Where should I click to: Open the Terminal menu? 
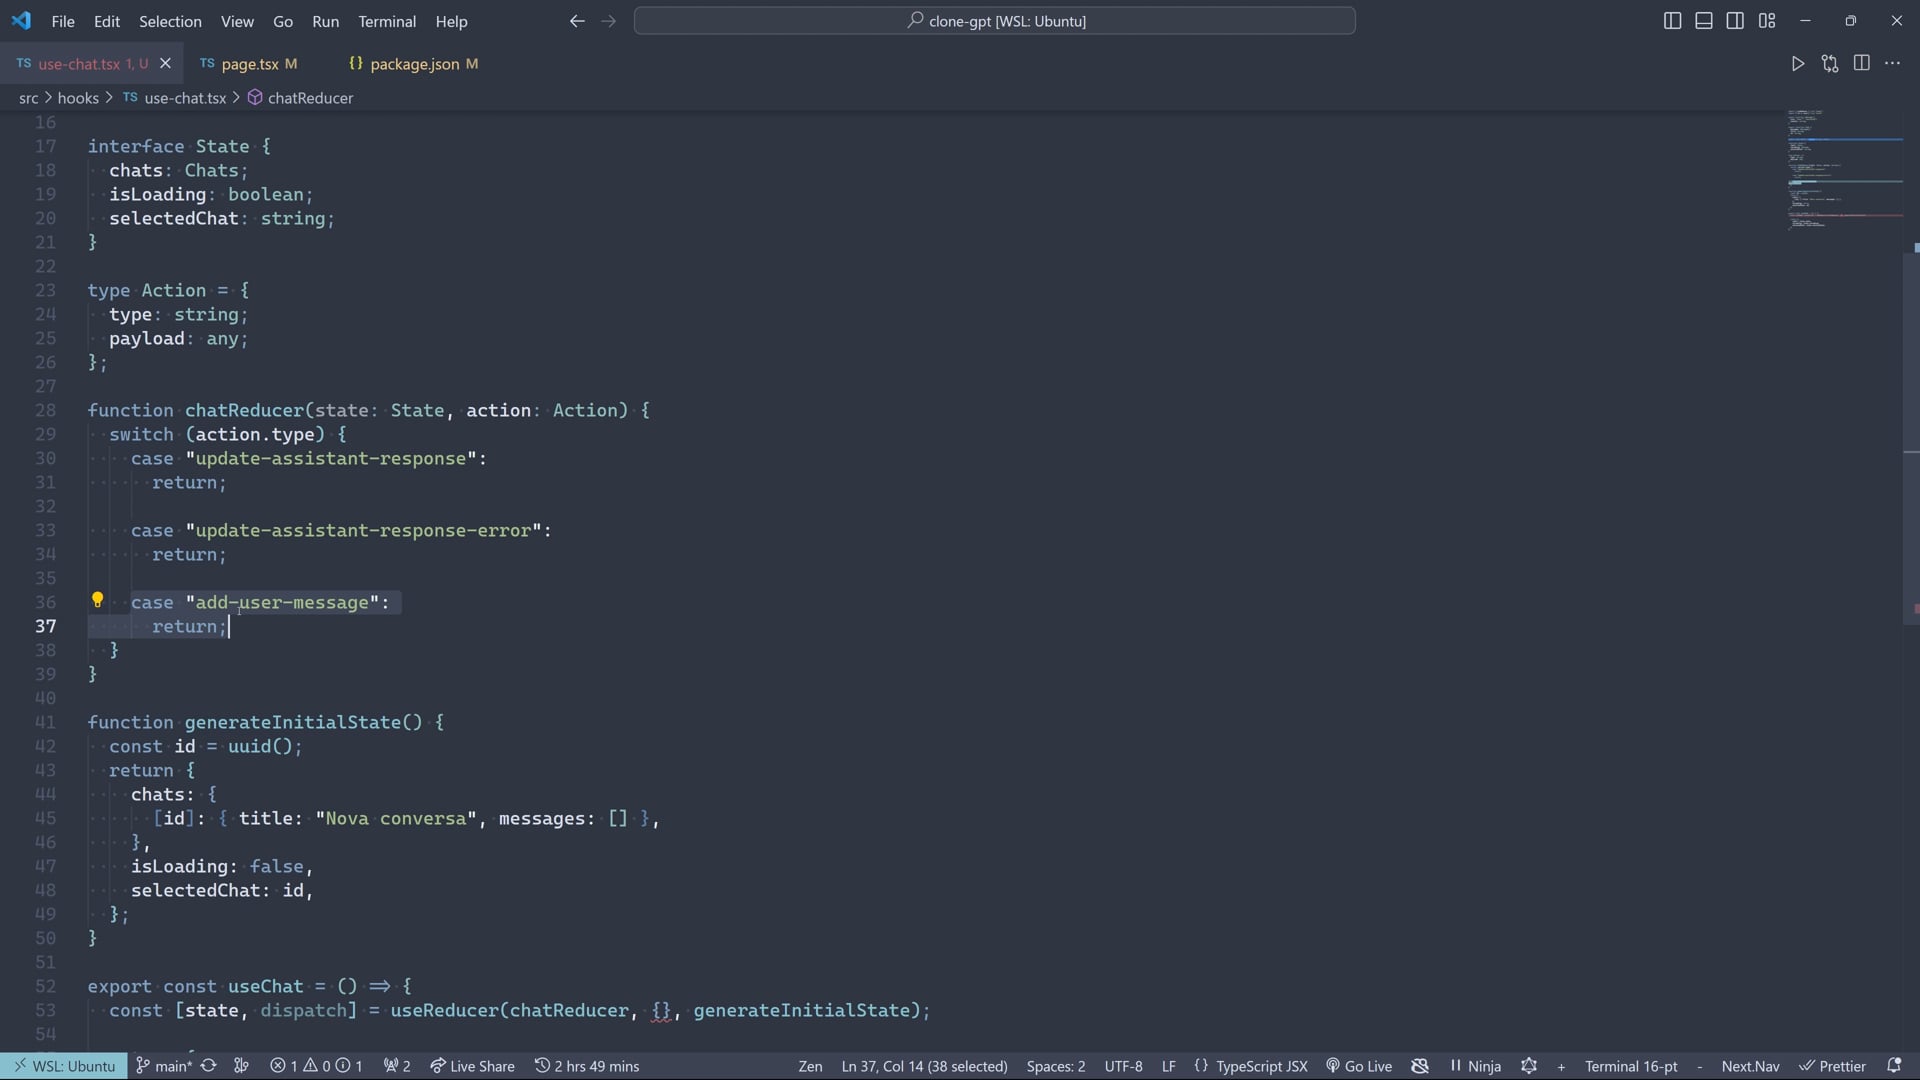[387, 21]
